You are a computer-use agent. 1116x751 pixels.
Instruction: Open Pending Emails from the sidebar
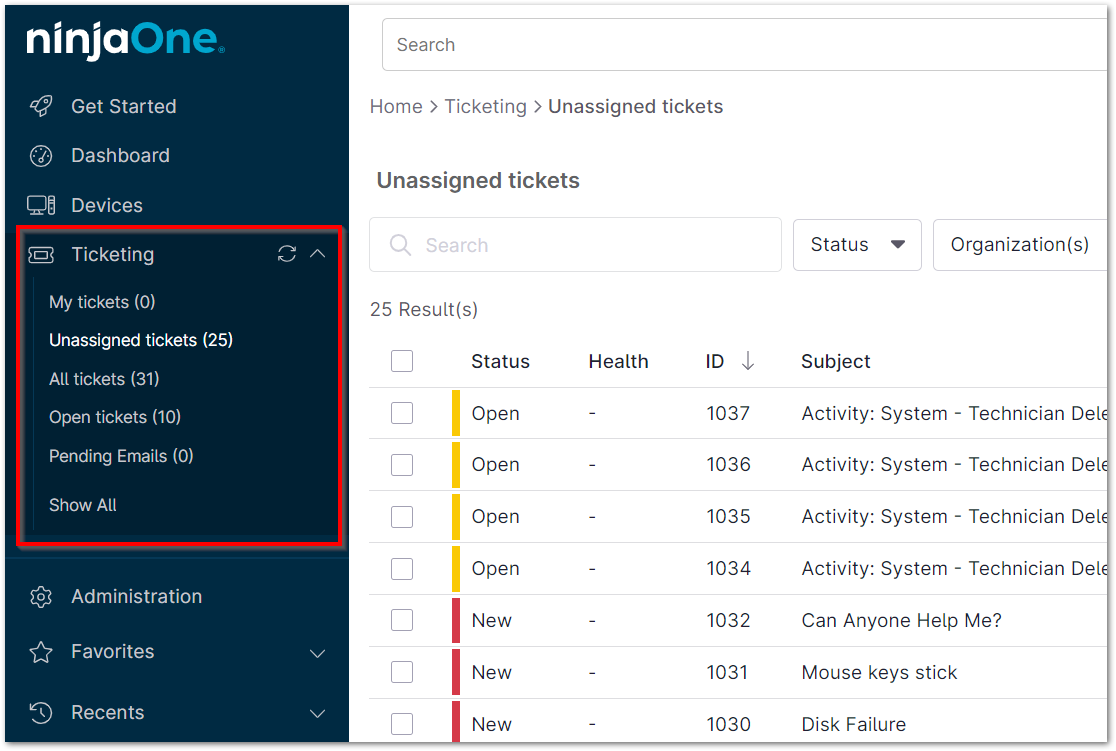(x=120, y=456)
